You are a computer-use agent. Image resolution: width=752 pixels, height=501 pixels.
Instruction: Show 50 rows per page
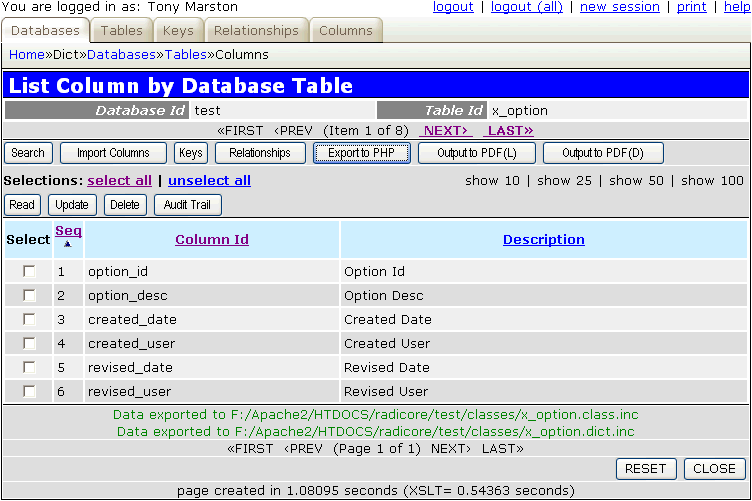[x=639, y=181]
